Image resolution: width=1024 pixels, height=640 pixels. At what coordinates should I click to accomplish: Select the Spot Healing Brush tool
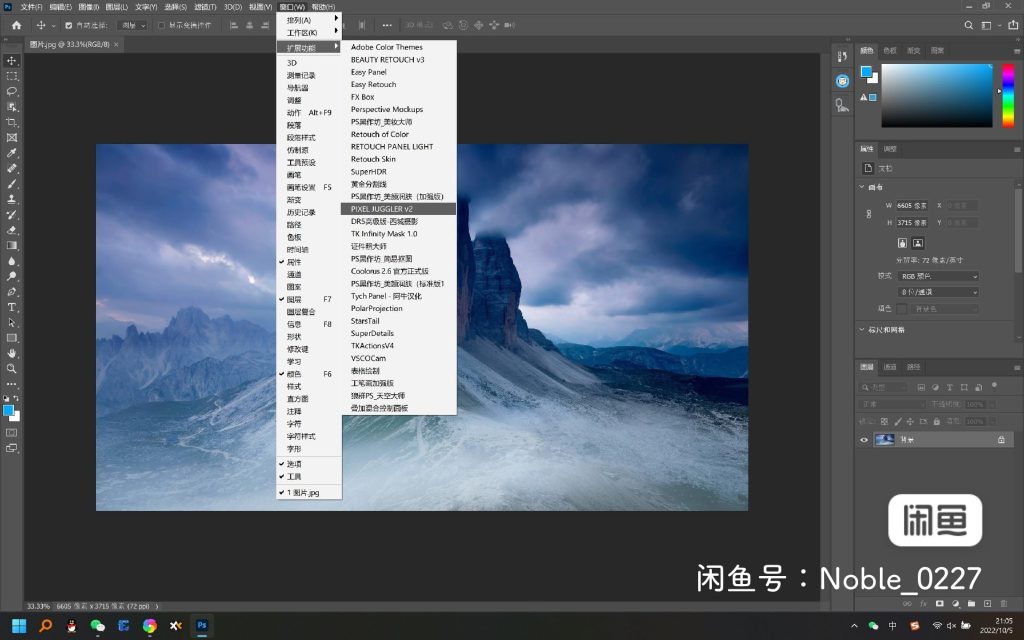(x=12, y=168)
